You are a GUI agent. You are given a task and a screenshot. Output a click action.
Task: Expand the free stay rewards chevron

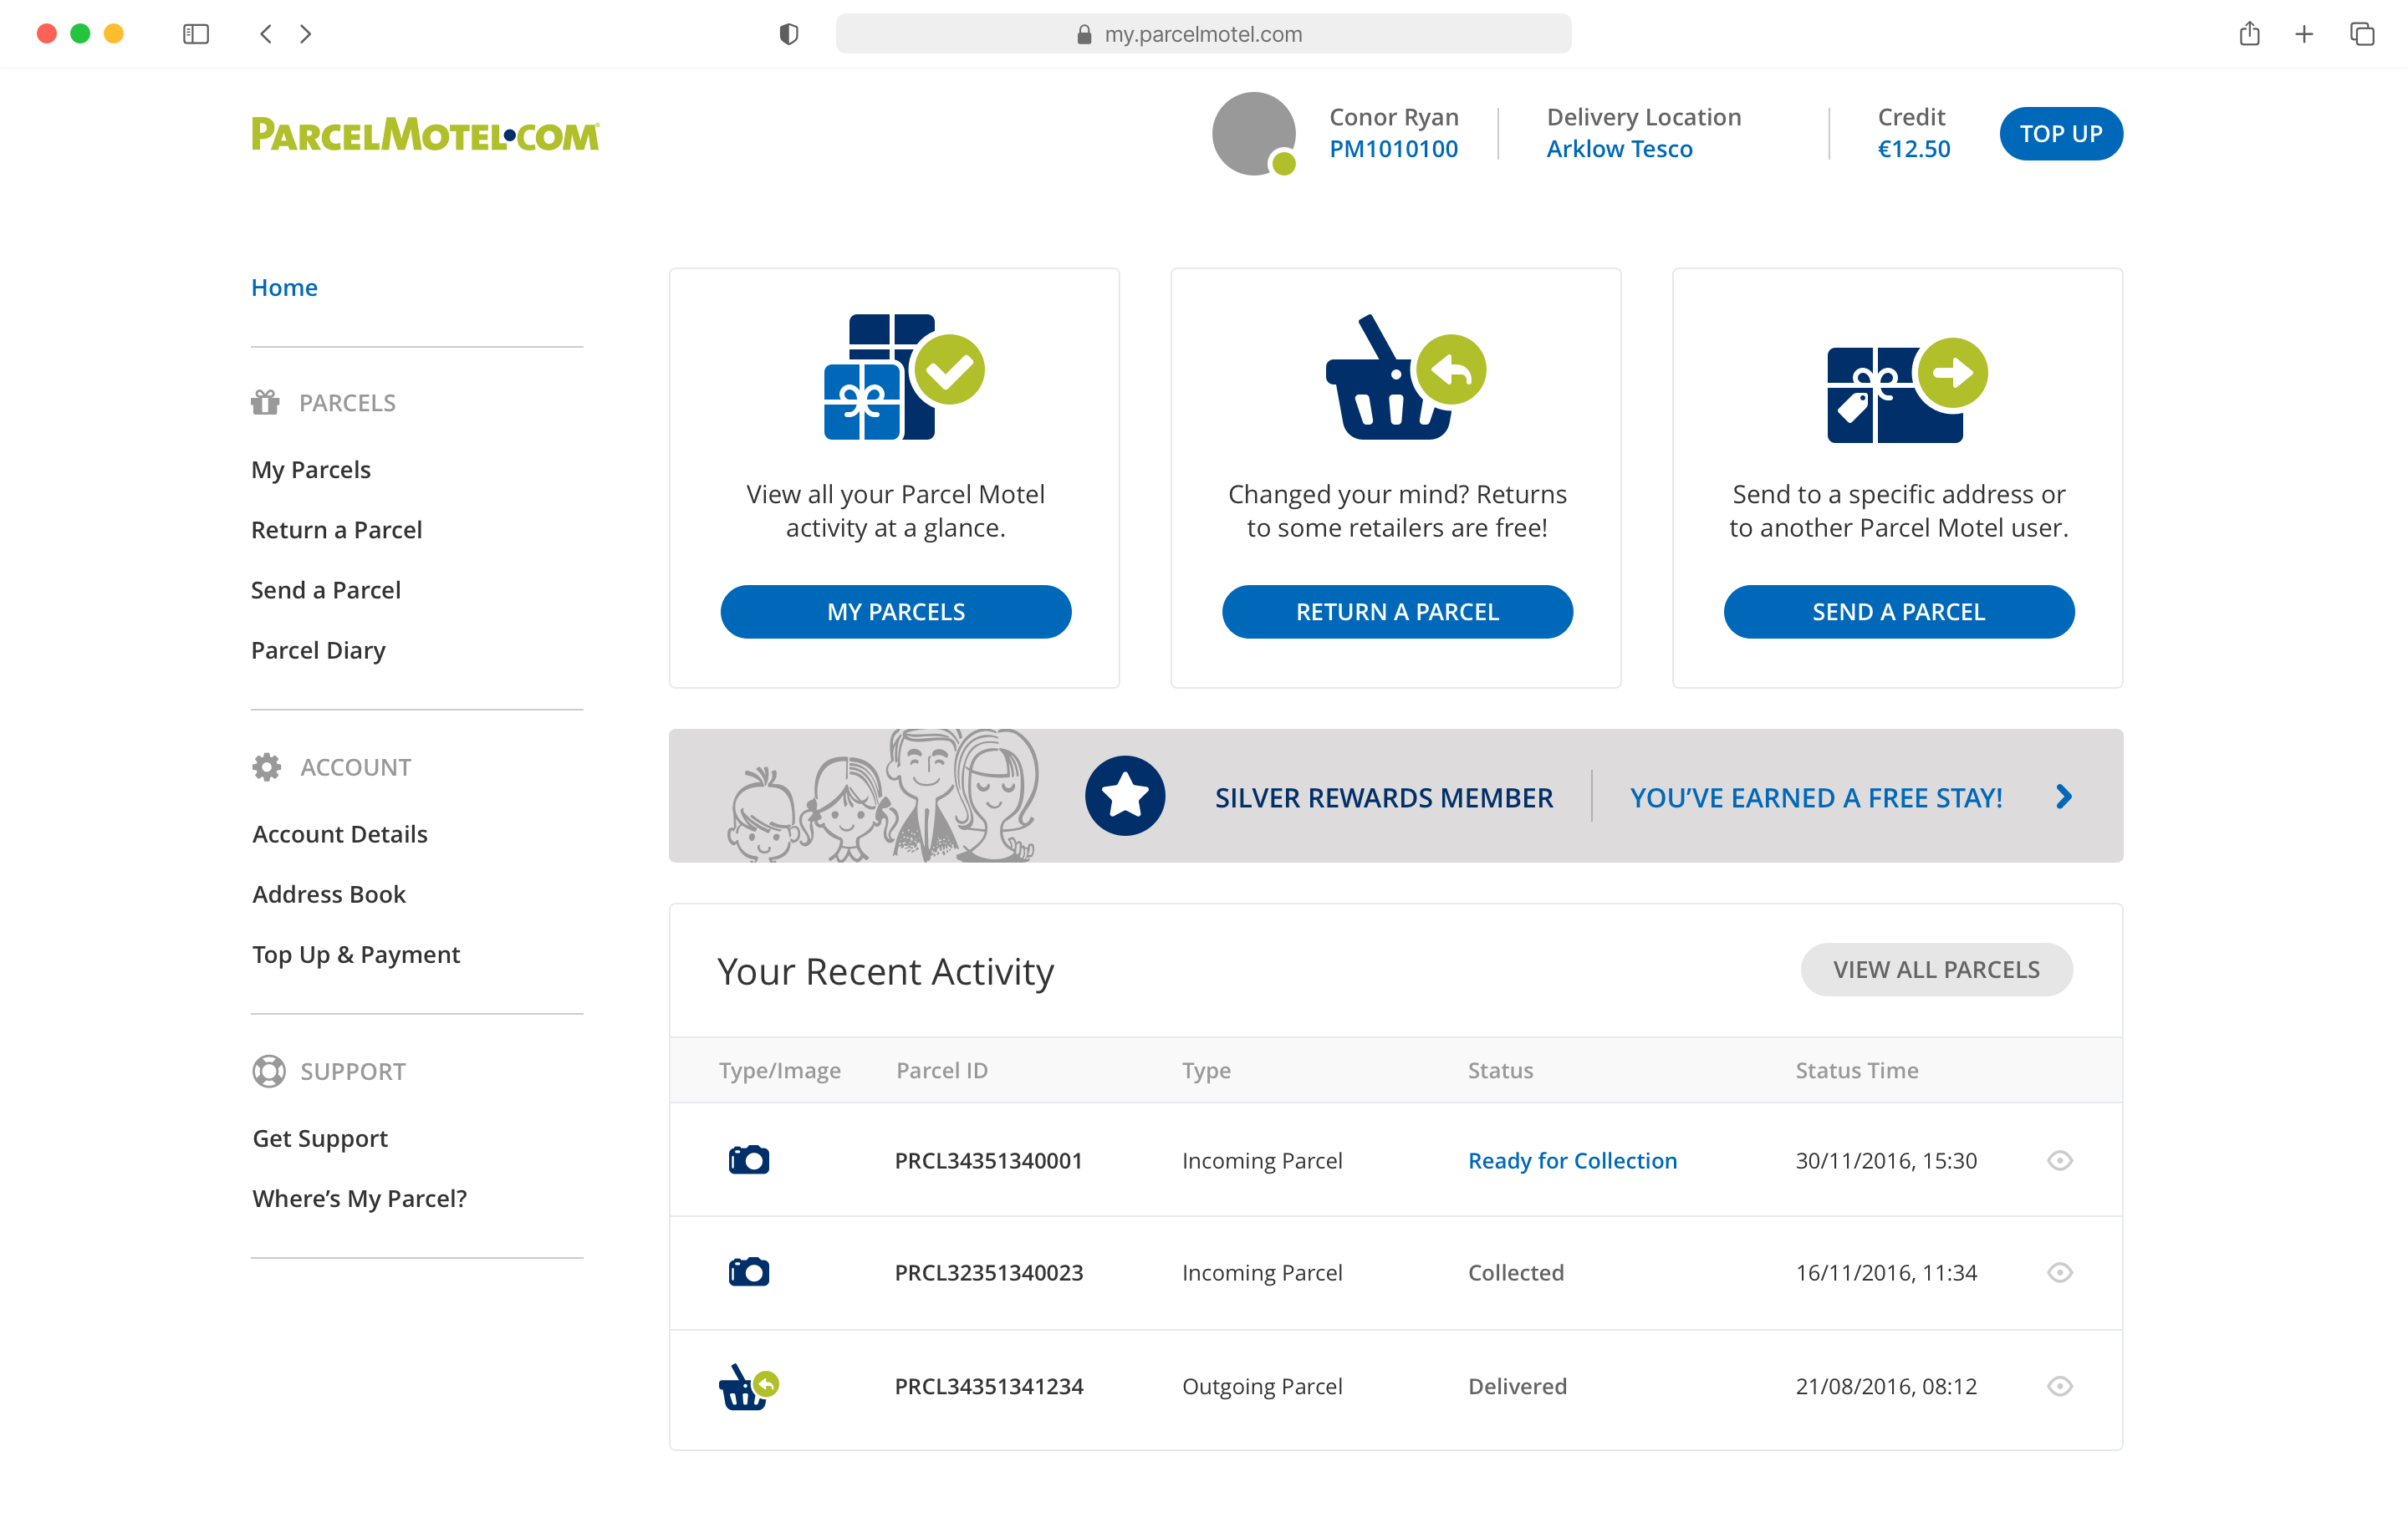pyautogui.click(x=2064, y=796)
